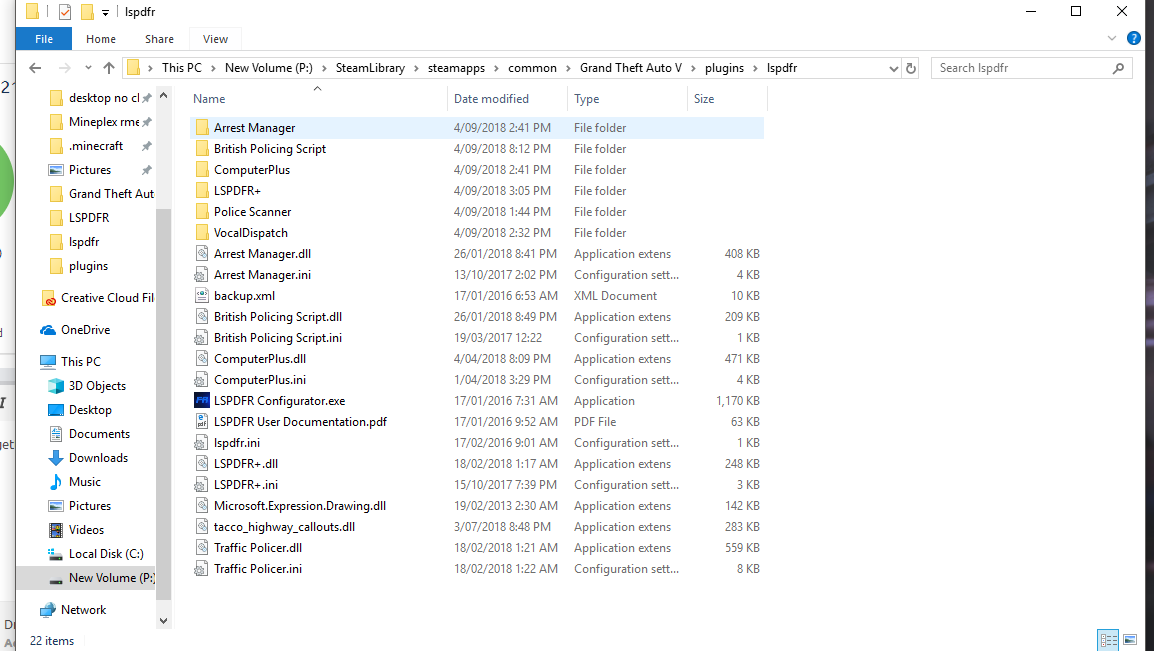Expand path arrow after This PC

(213, 68)
